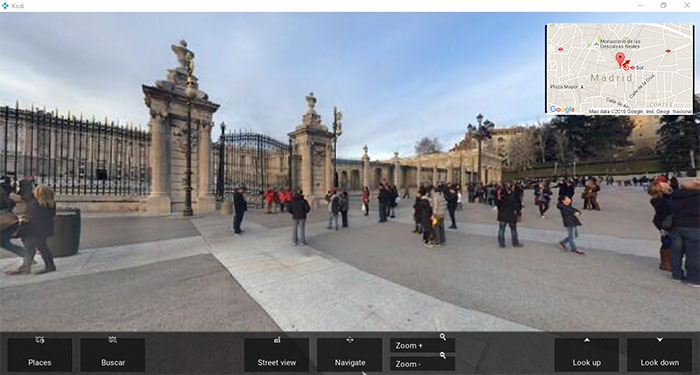Switch to Street view mode

click(x=276, y=354)
